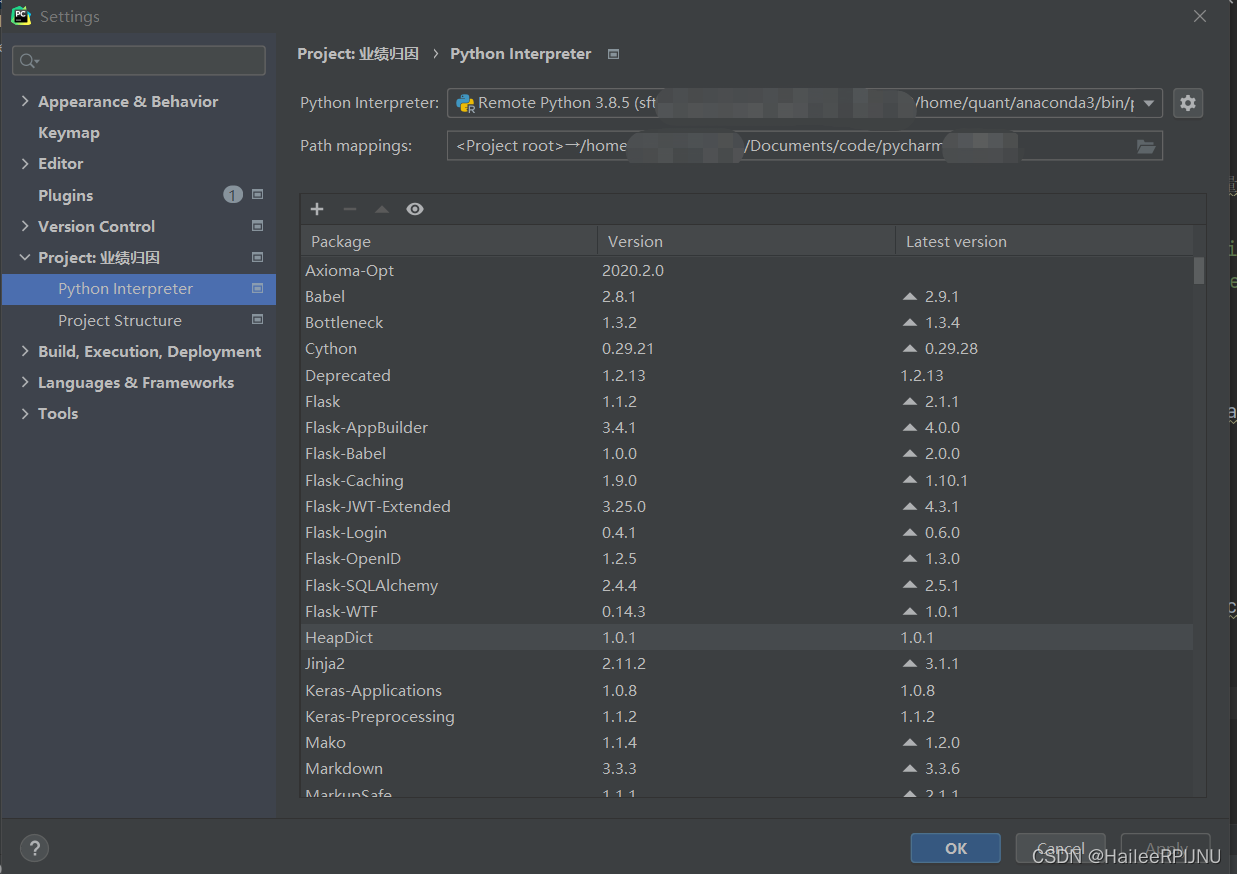Screen dimensions: 1237x874
Task: Select the Flask-Login package row
Action: [x=747, y=532]
